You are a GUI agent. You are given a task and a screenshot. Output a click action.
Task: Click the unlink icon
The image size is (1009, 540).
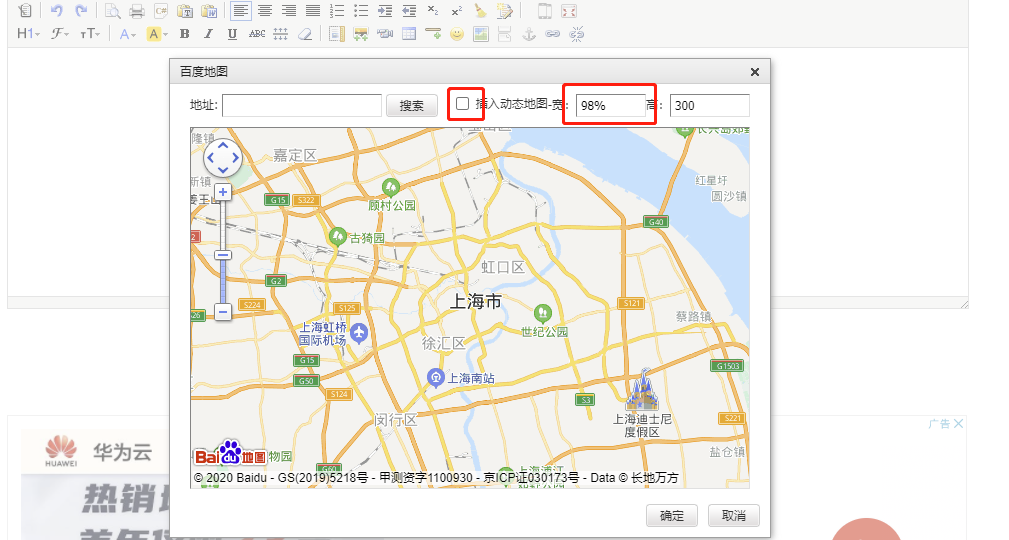tap(577, 34)
